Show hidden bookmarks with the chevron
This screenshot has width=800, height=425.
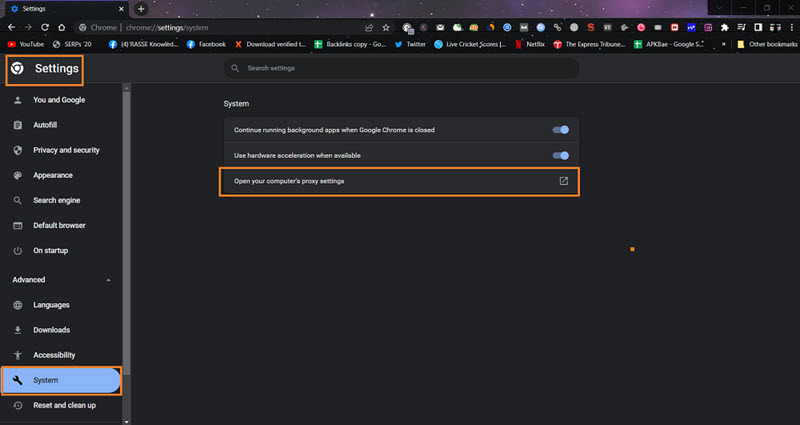[723, 44]
